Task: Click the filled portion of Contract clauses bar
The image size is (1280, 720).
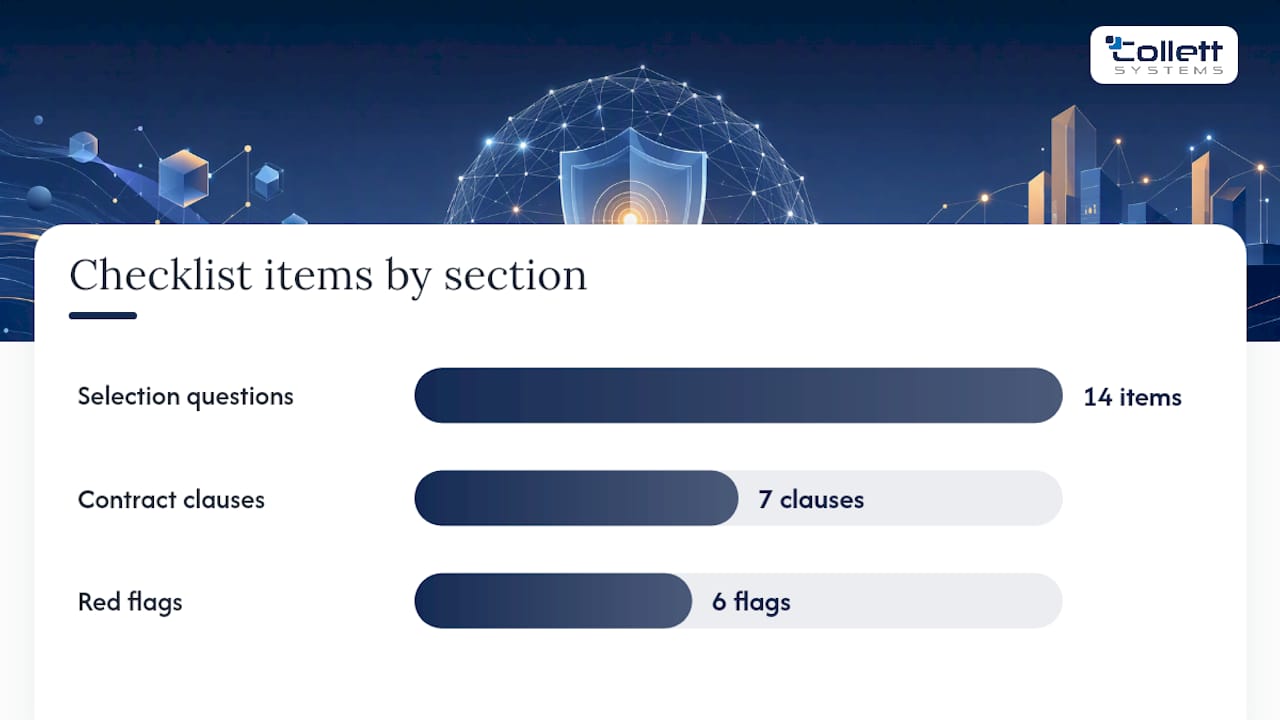Action: click(576, 498)
